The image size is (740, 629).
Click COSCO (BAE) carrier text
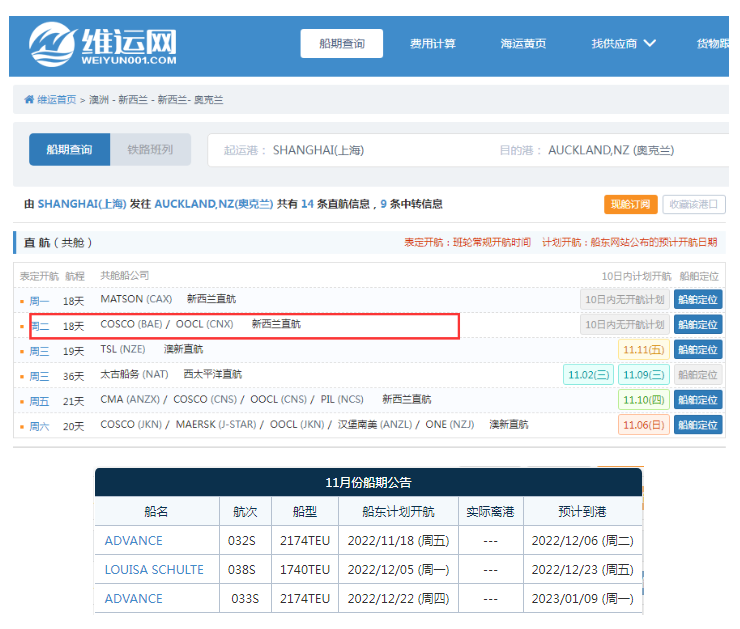(x=131, y=324)
